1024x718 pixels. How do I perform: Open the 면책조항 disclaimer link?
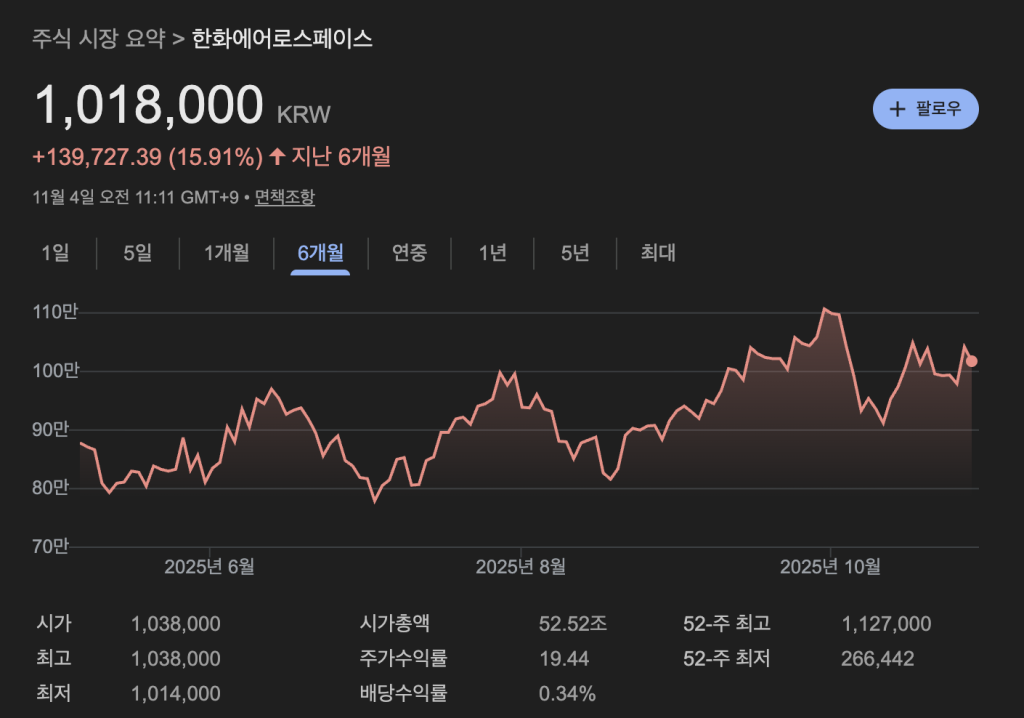pyautogui.click(x=284, y=197)
